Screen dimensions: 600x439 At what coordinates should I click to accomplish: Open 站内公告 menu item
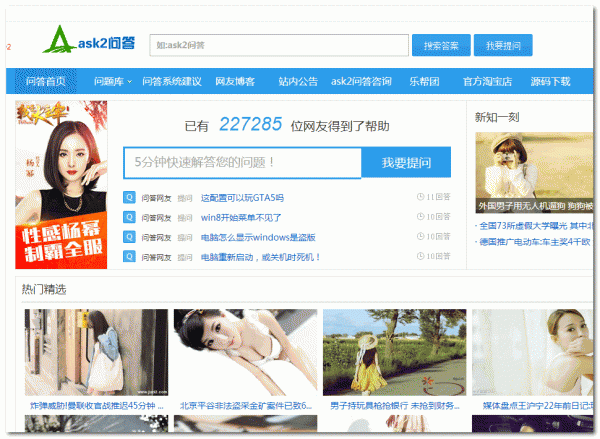click(x=298, y=82)
